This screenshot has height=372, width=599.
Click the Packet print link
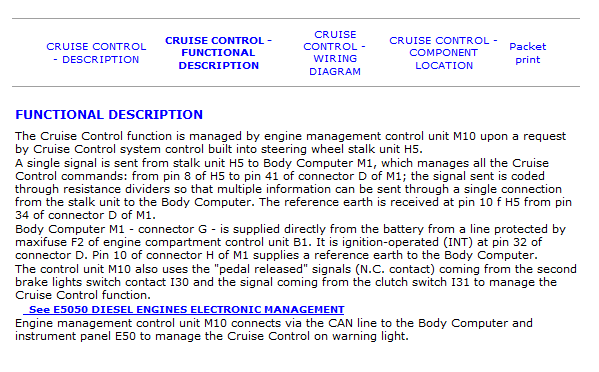(528, 53)
